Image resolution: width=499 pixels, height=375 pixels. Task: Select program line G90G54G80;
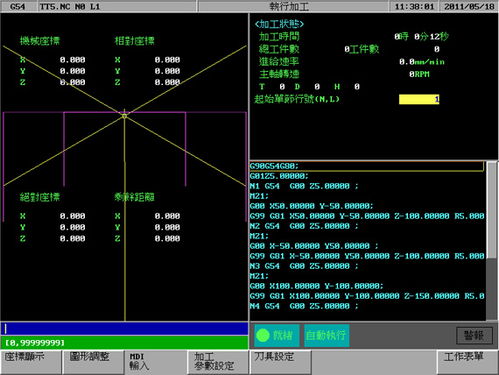tap(367, 166)
